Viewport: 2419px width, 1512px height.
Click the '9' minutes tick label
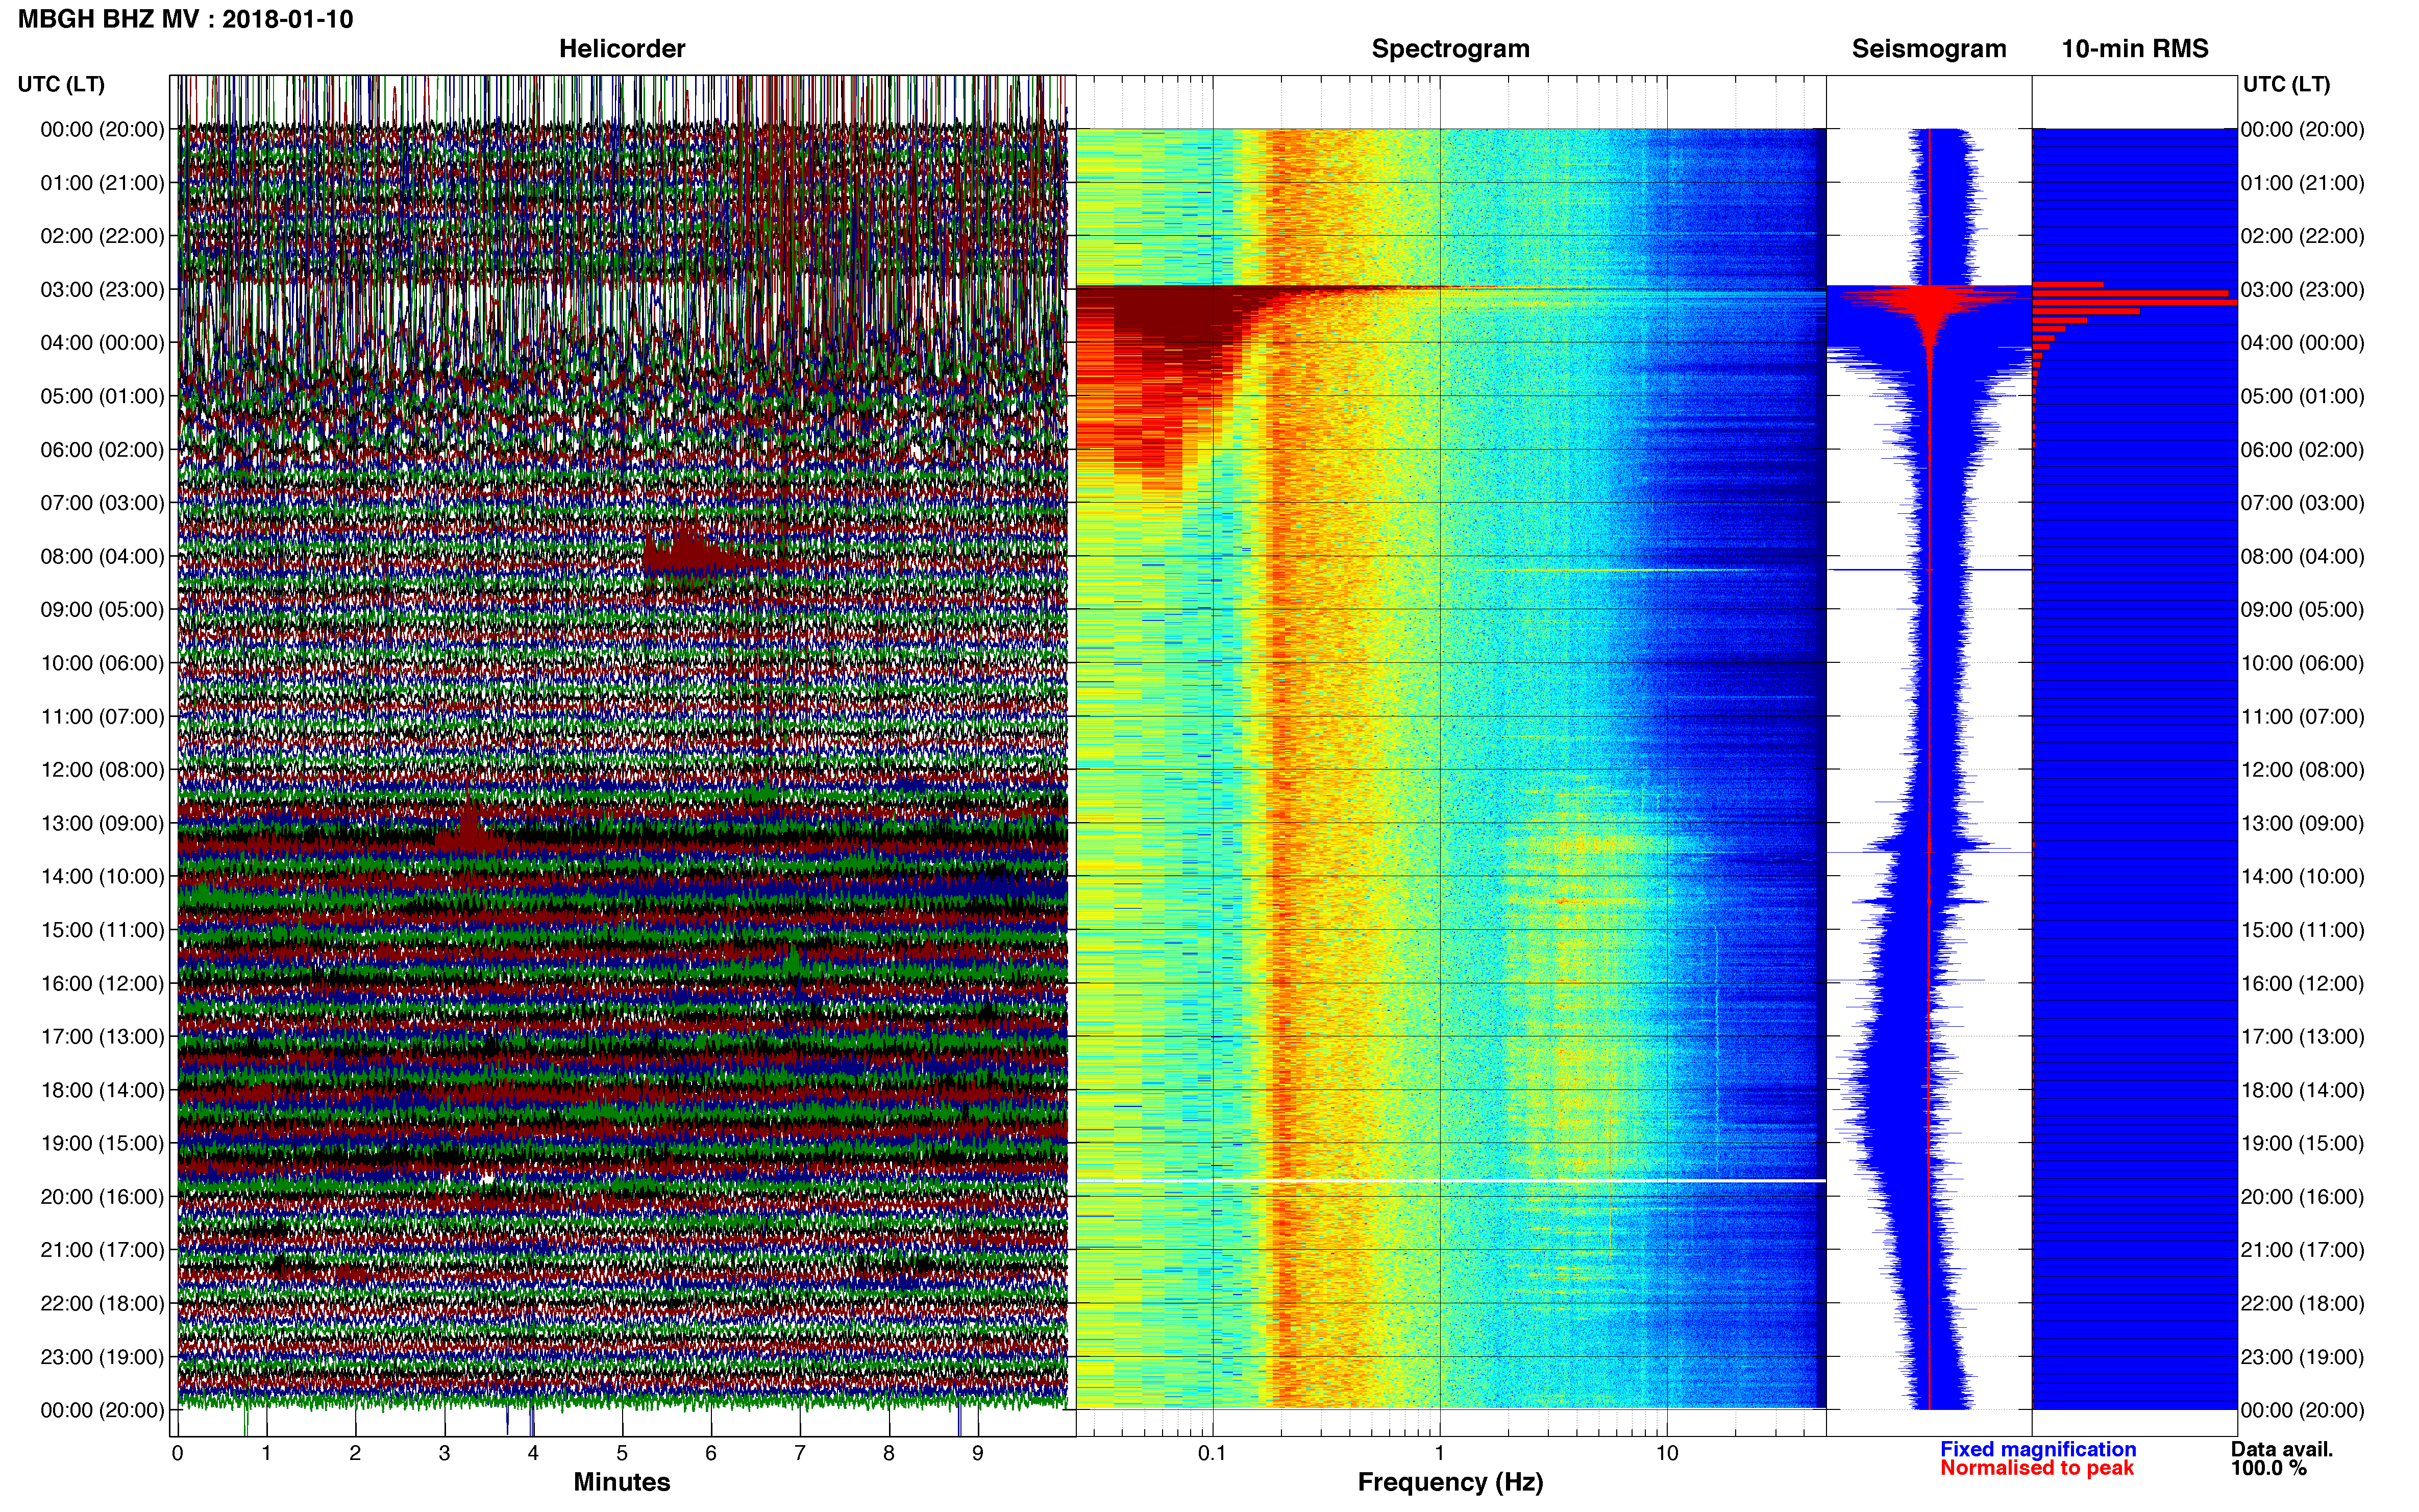(x=978, y=1453)
